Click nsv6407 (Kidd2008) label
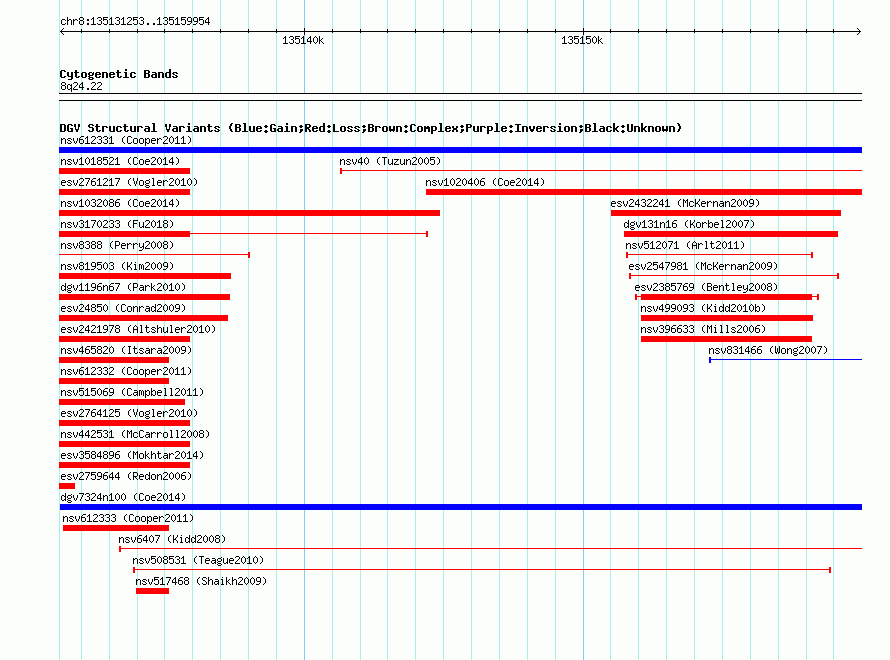Image resolution: width=890 pixels, height=660 pixels. [x=172, y=539]
